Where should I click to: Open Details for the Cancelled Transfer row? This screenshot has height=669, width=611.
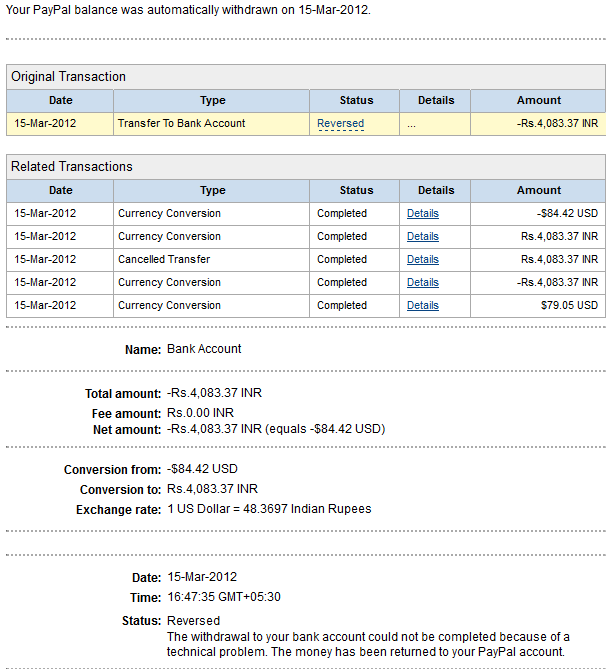(x=422, y=260)
